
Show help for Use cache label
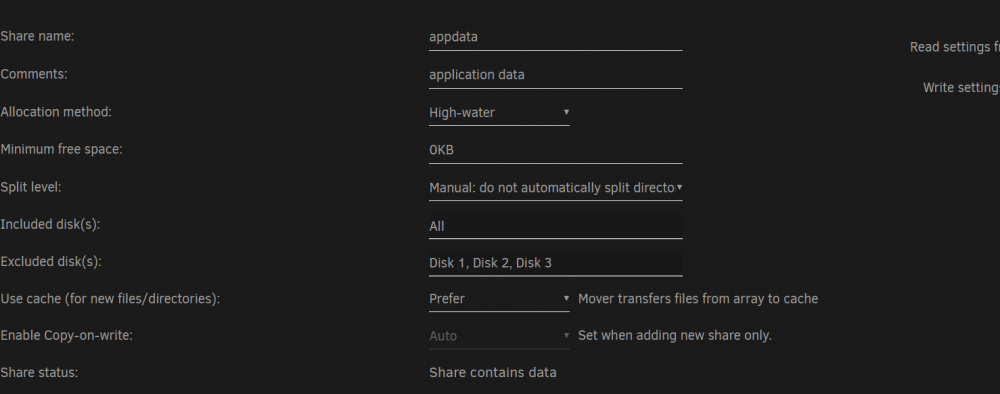coord(110,298)
